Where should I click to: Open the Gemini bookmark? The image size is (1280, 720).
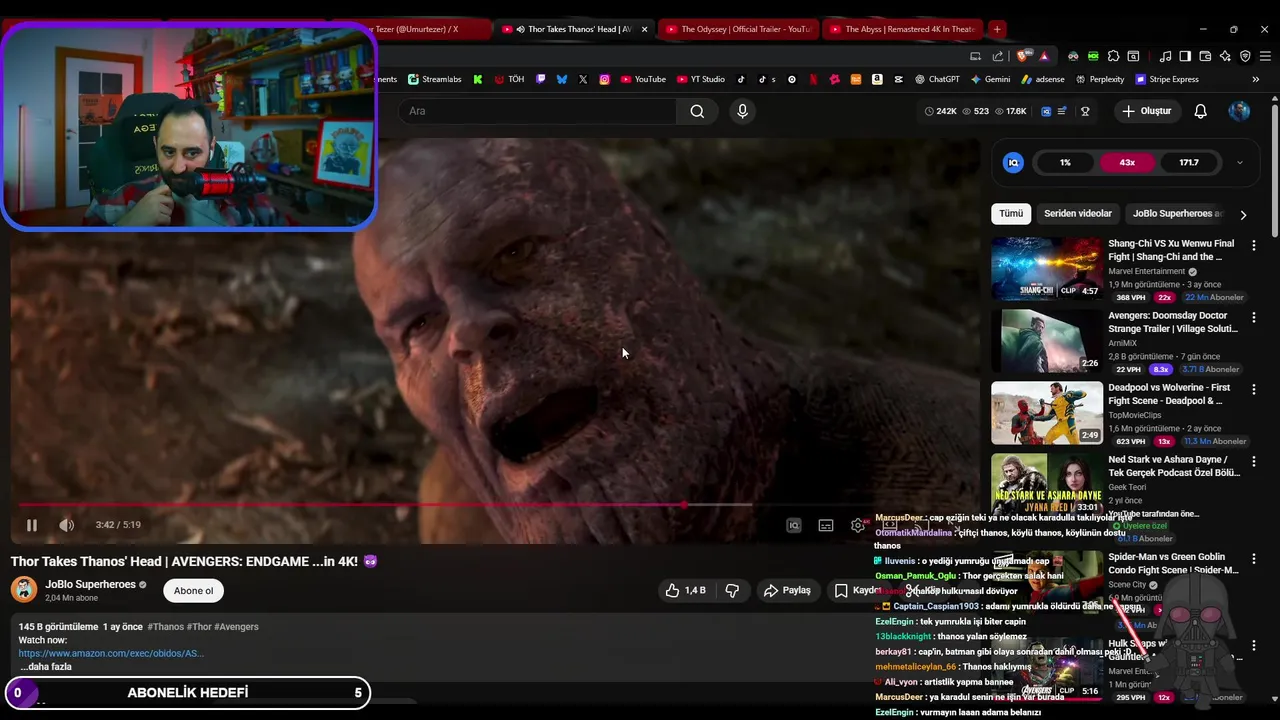[990, 79]
